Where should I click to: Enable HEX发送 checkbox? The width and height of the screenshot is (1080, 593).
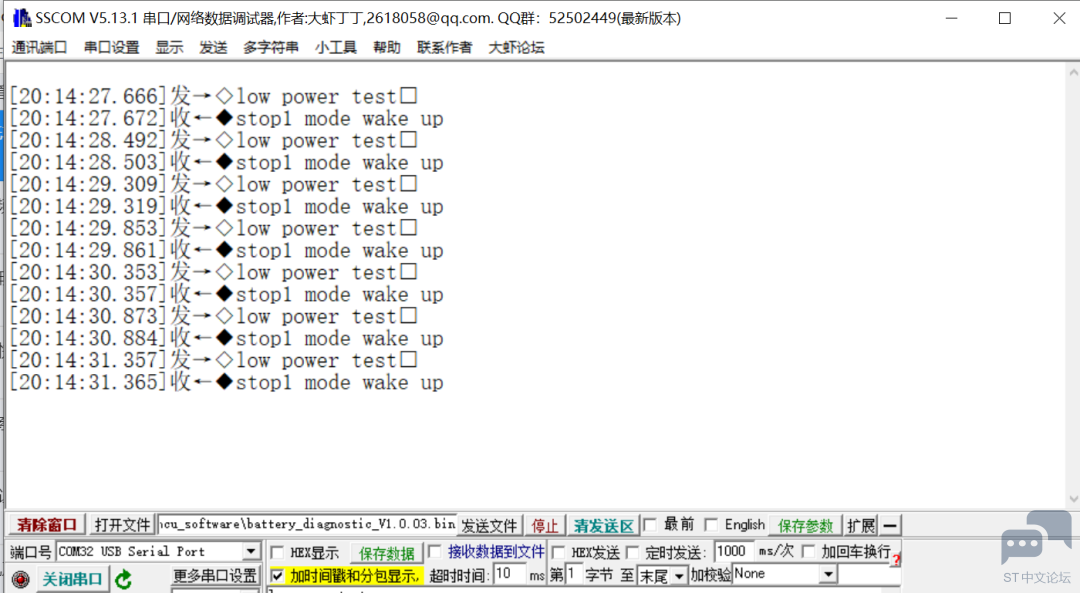559,552
